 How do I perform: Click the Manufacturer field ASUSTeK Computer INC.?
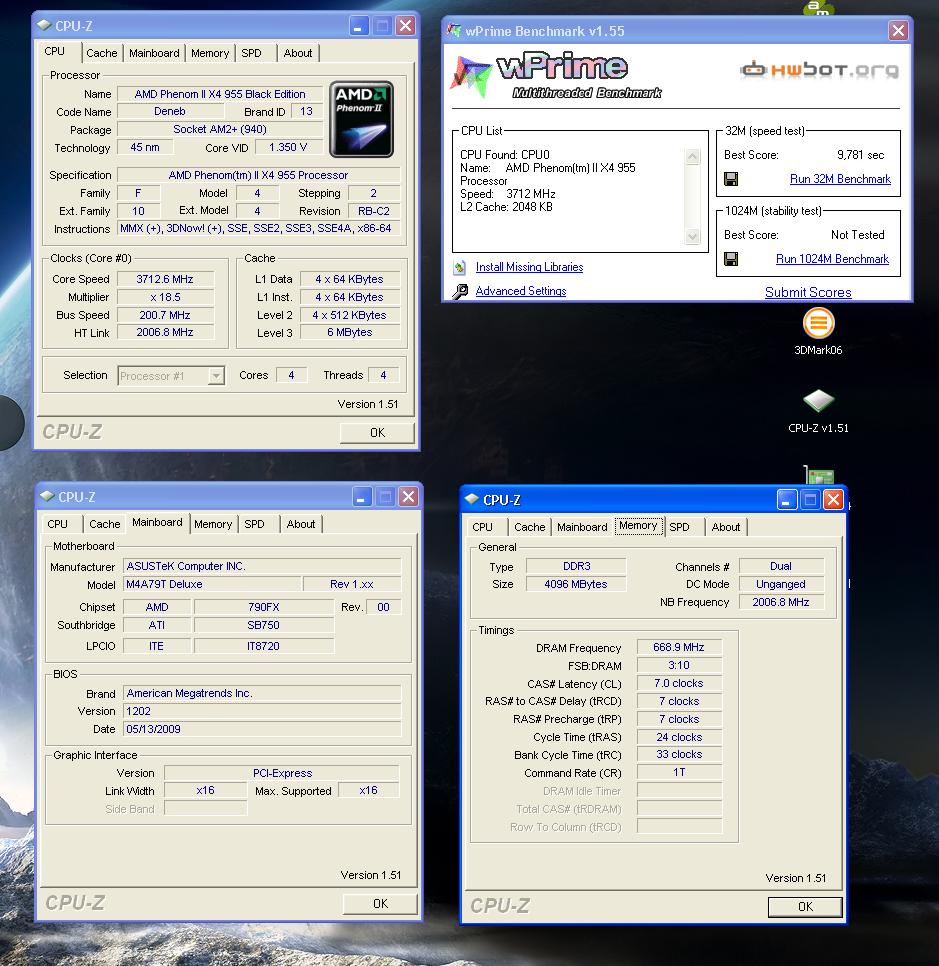coord(262,566)
